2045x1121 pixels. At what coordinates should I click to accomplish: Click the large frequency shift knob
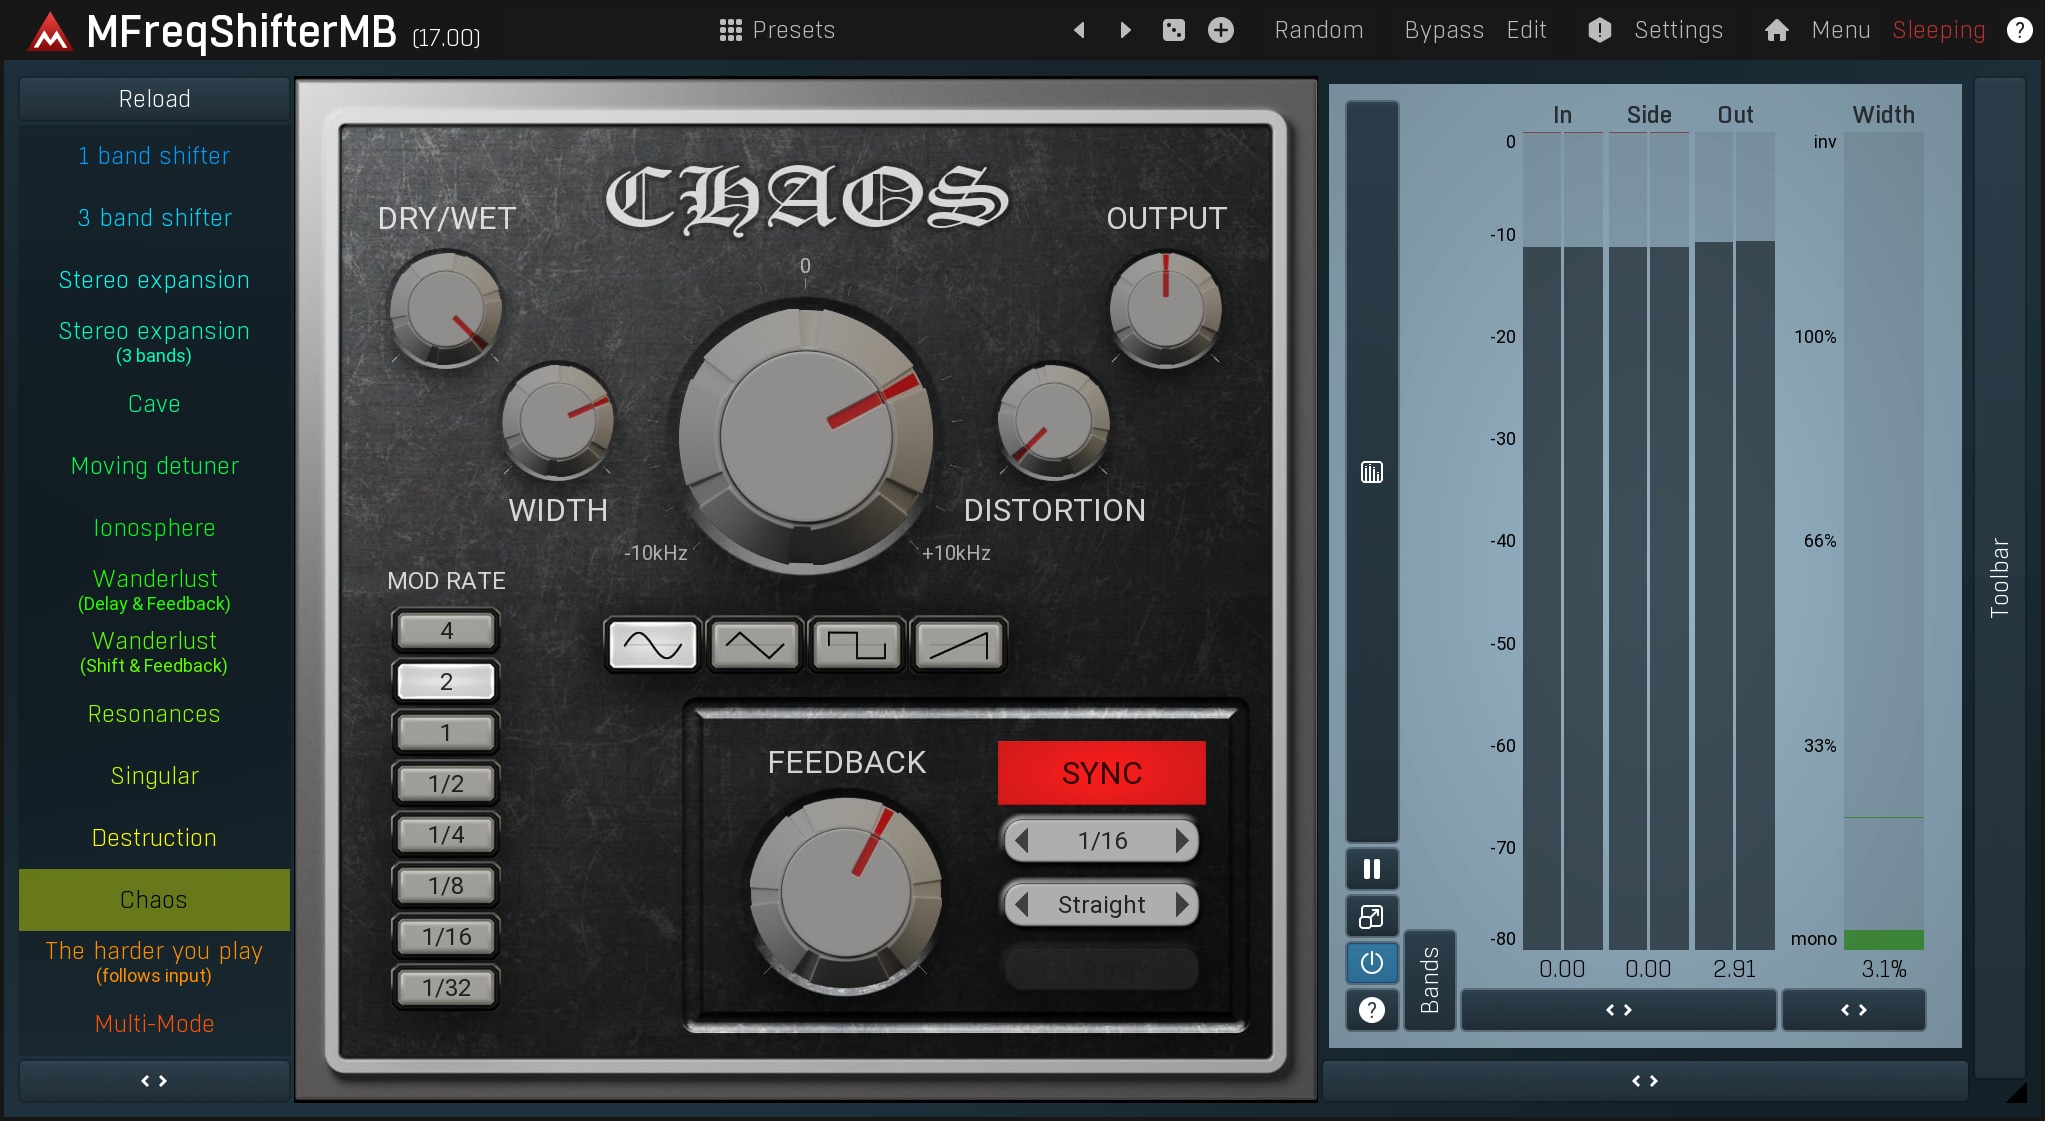click(805, 437)
